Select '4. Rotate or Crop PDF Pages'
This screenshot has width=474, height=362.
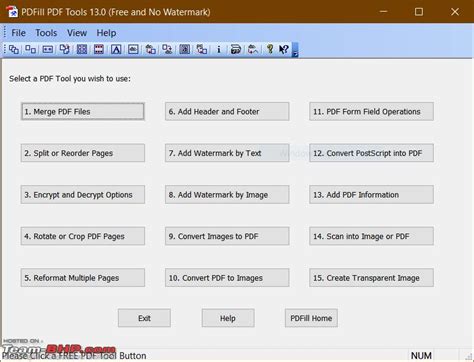(x=83, y=236)
